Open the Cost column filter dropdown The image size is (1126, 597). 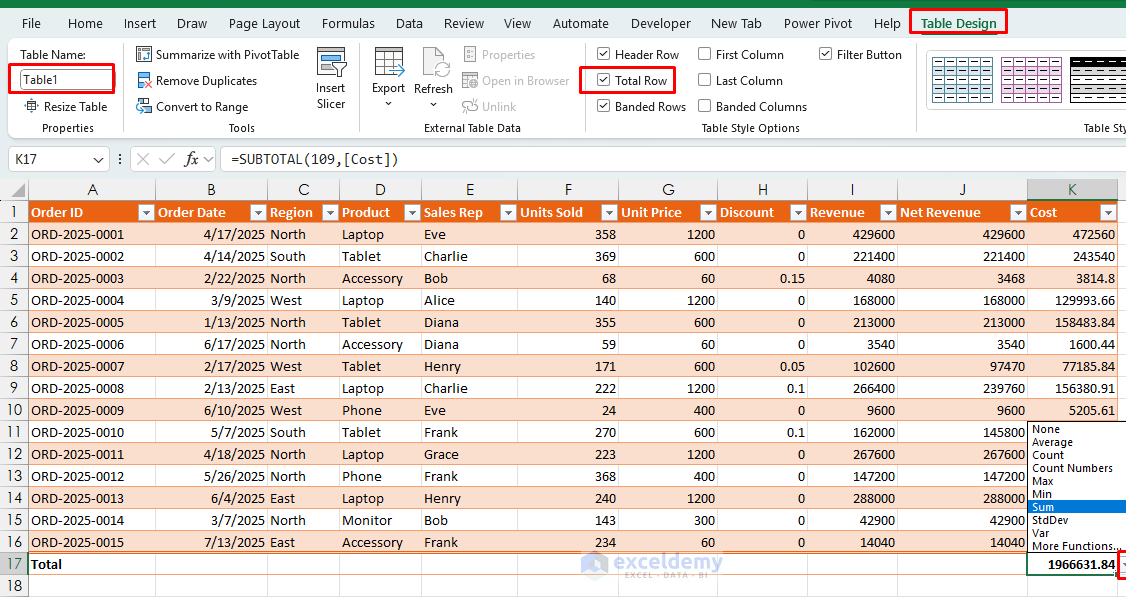pyautogui.click(x=1108, y=213)
